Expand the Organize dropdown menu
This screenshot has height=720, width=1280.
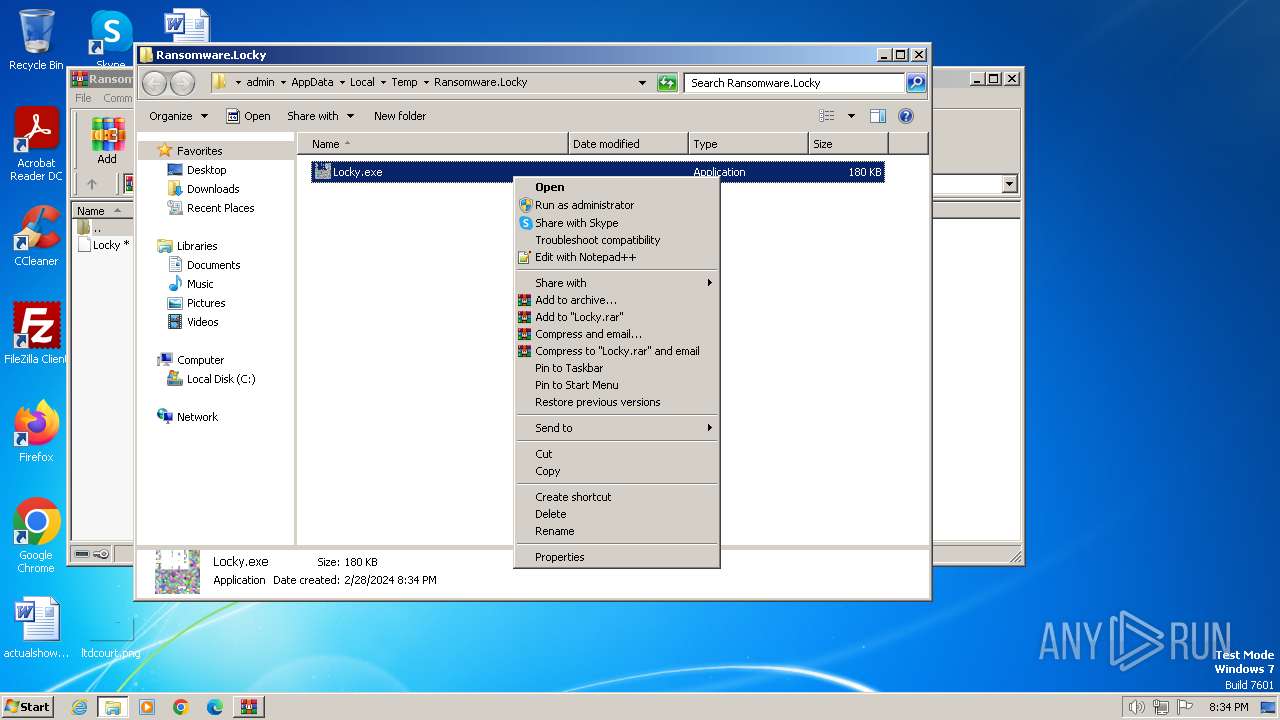pos(179,116)
